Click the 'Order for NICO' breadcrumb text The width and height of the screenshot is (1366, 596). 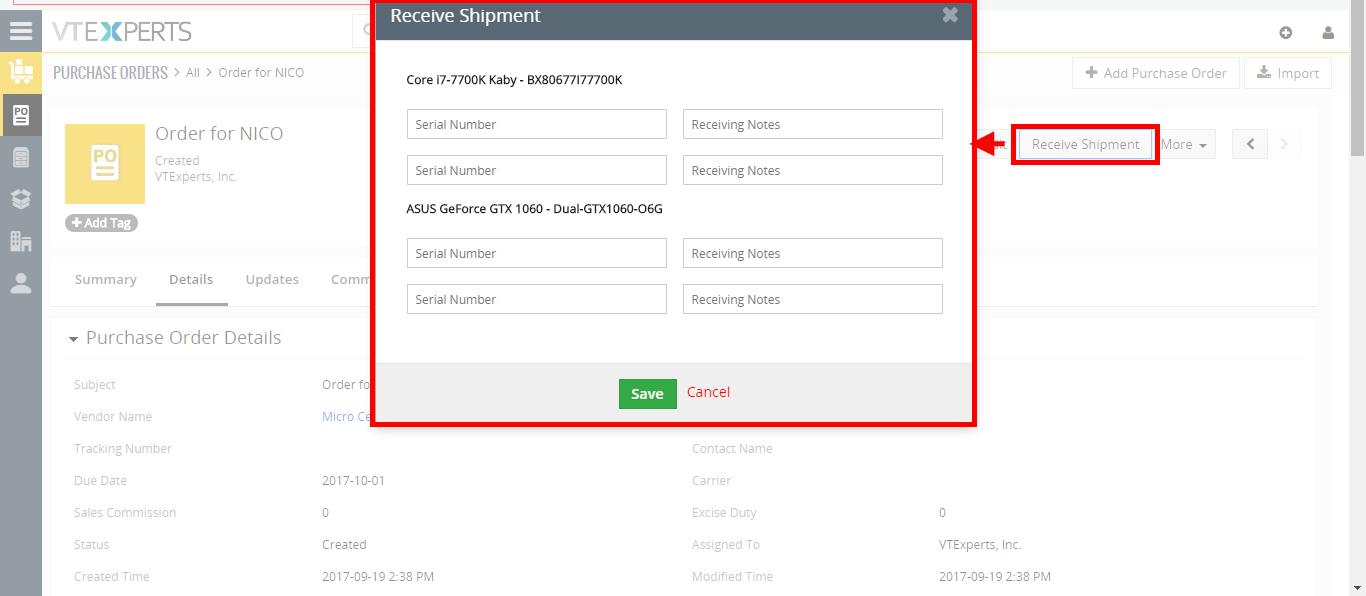point(261,73)
